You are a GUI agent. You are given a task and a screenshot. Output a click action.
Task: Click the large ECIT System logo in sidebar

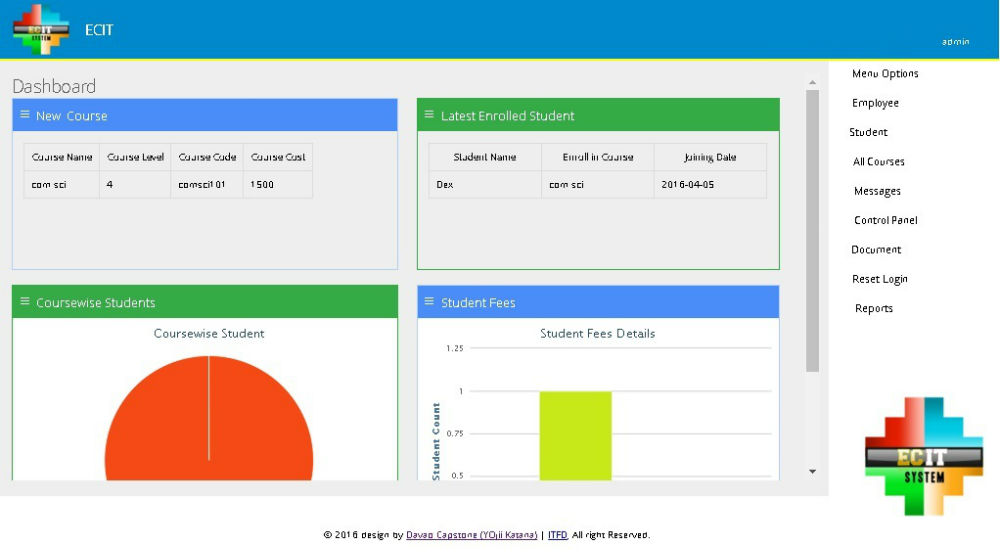(923, 456)
